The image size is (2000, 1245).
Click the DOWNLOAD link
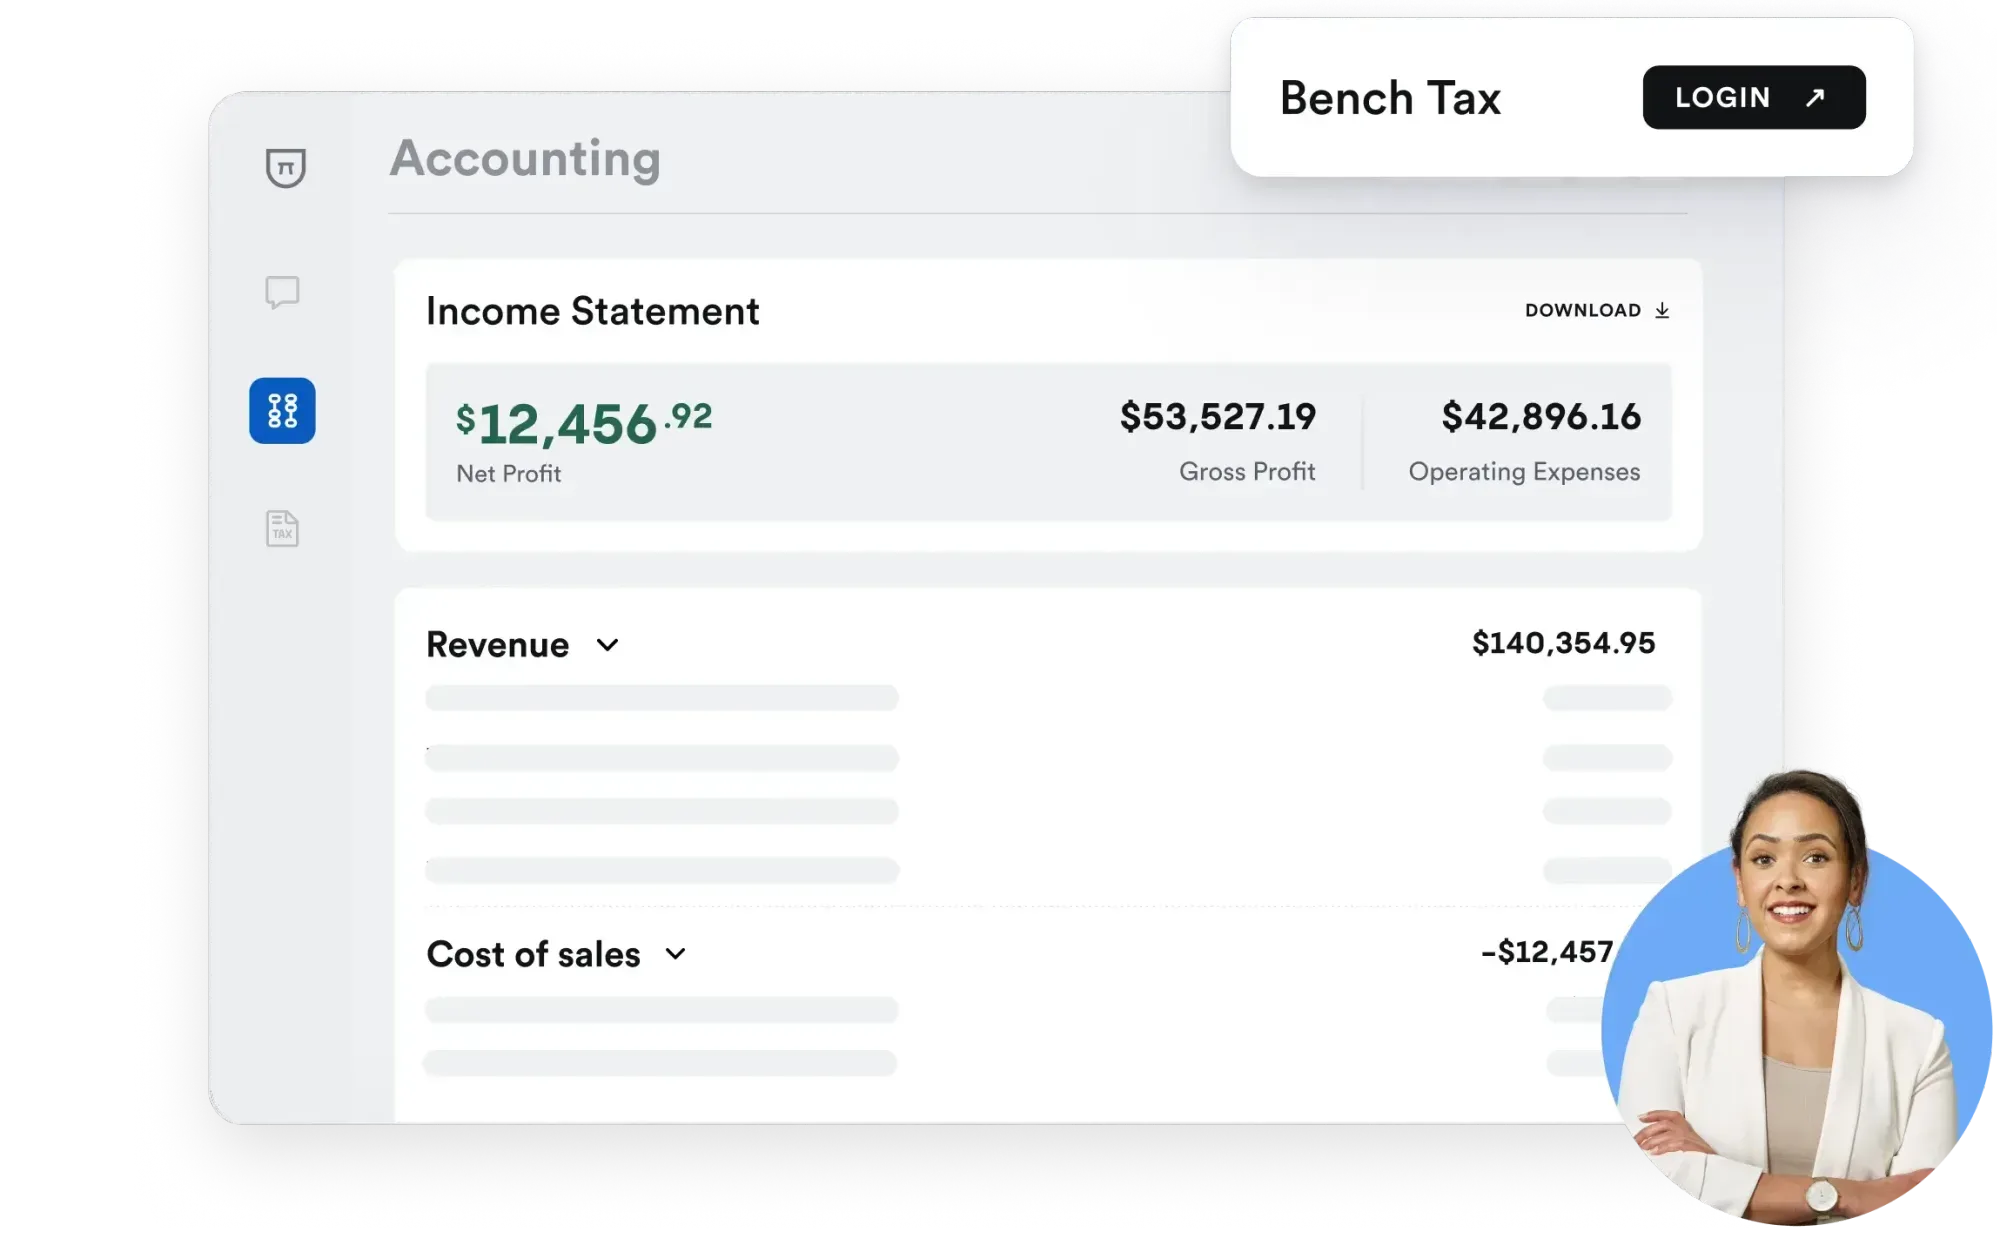[x=1597, y=310]
